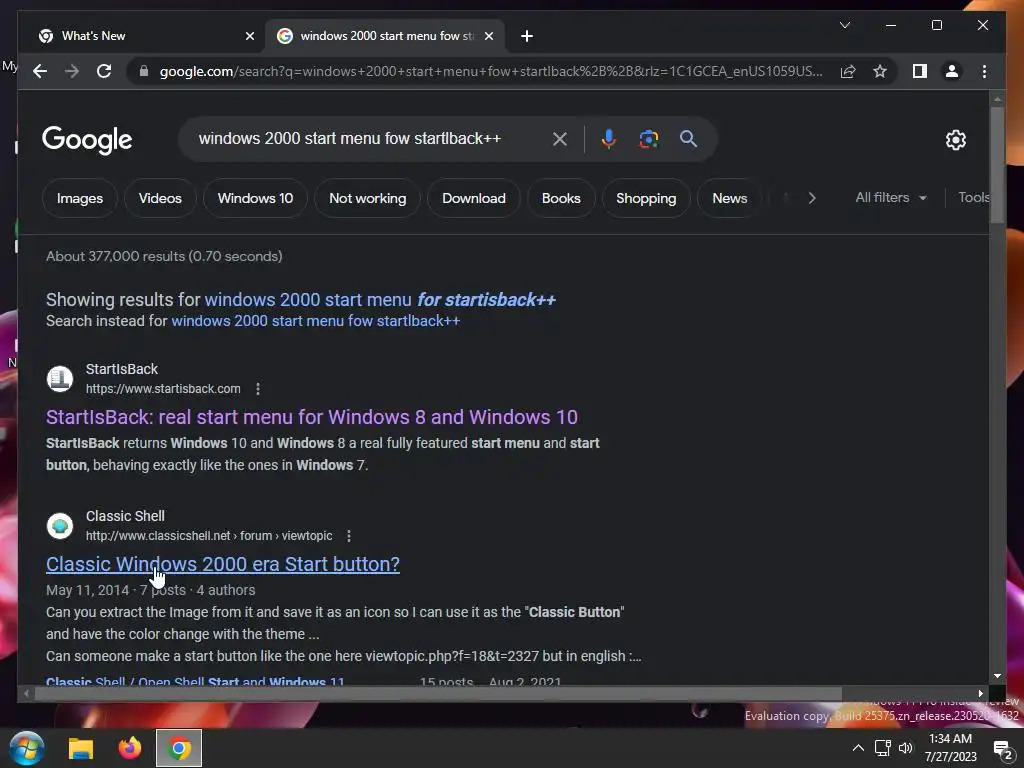Open File Explorer from the taskbar
Viewport: 1024px width, 768px height.
click(81, 748)
